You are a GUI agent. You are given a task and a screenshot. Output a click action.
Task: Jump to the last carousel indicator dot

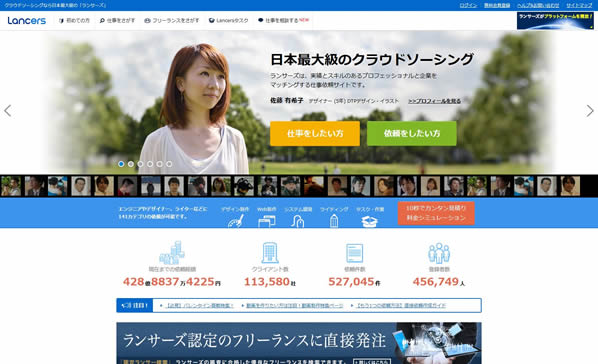(169, 164)
